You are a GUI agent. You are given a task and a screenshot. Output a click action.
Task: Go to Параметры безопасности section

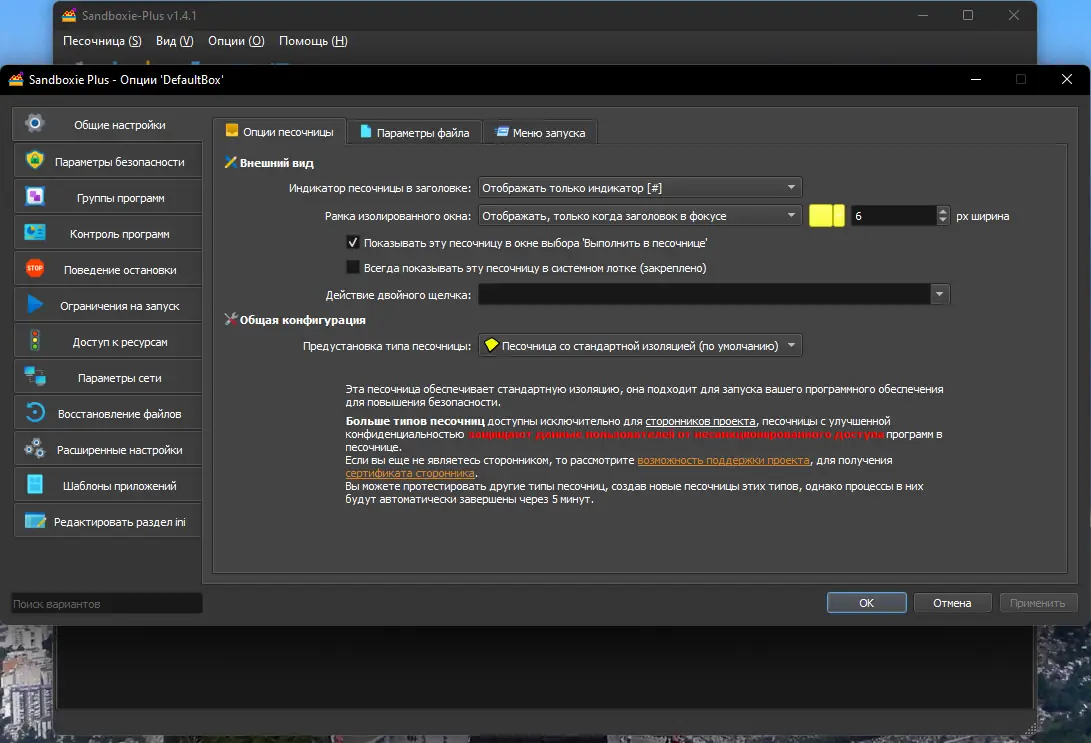tap(108, 161)
